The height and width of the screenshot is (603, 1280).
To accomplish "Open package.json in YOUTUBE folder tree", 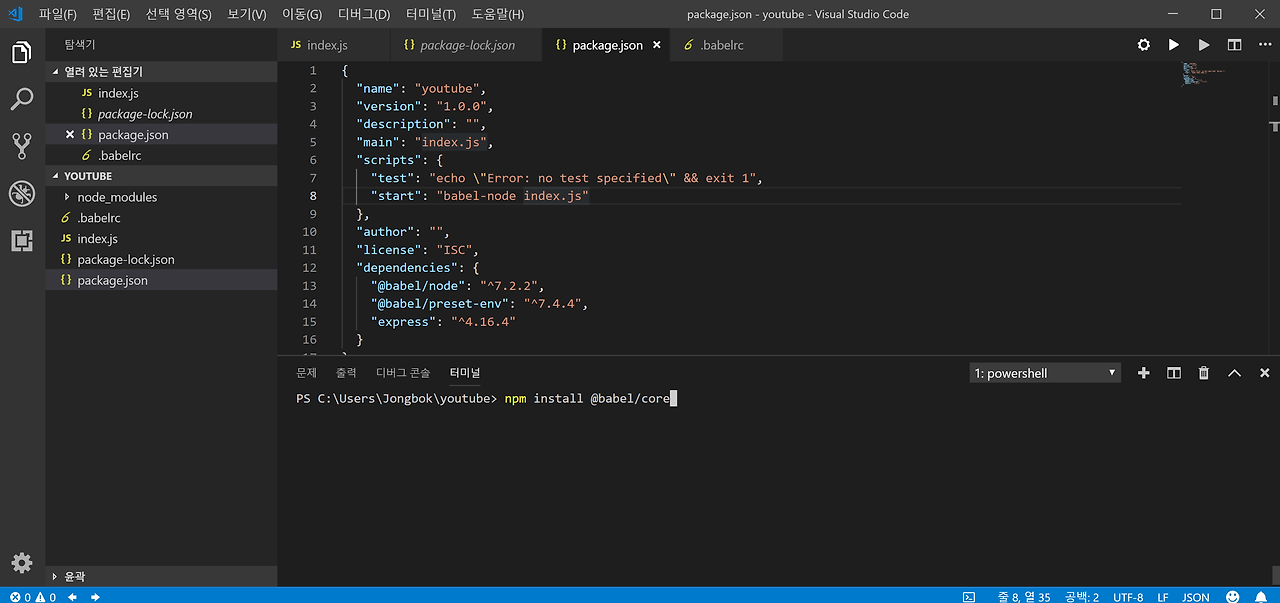I will [x=161, y=281].
